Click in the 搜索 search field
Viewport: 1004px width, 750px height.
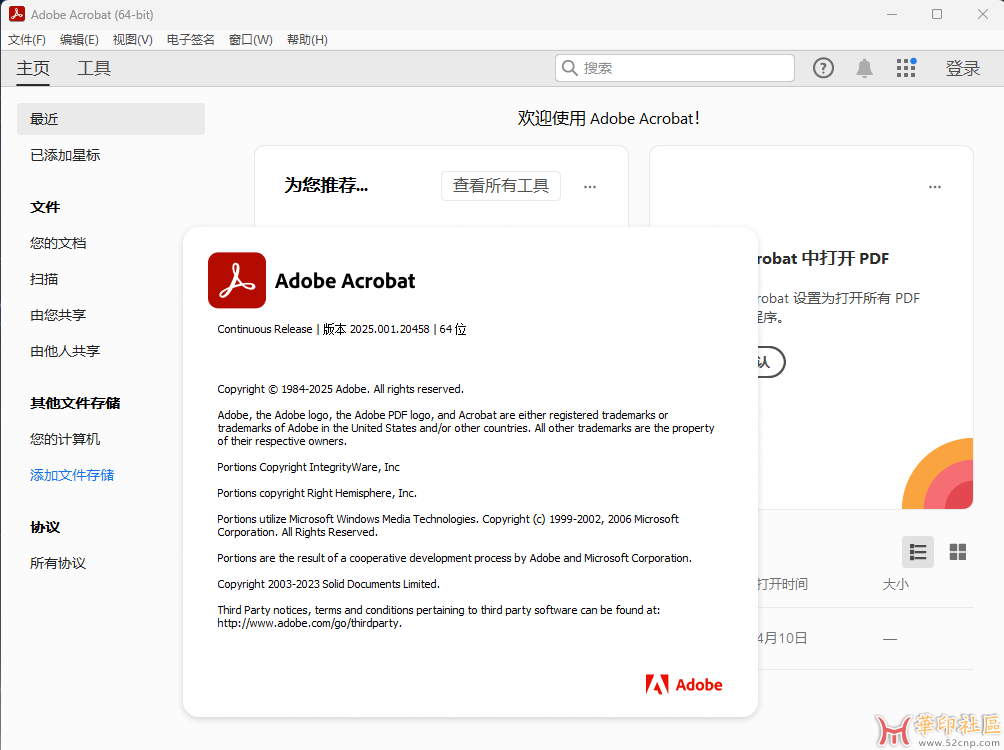(x=680, y=68)
